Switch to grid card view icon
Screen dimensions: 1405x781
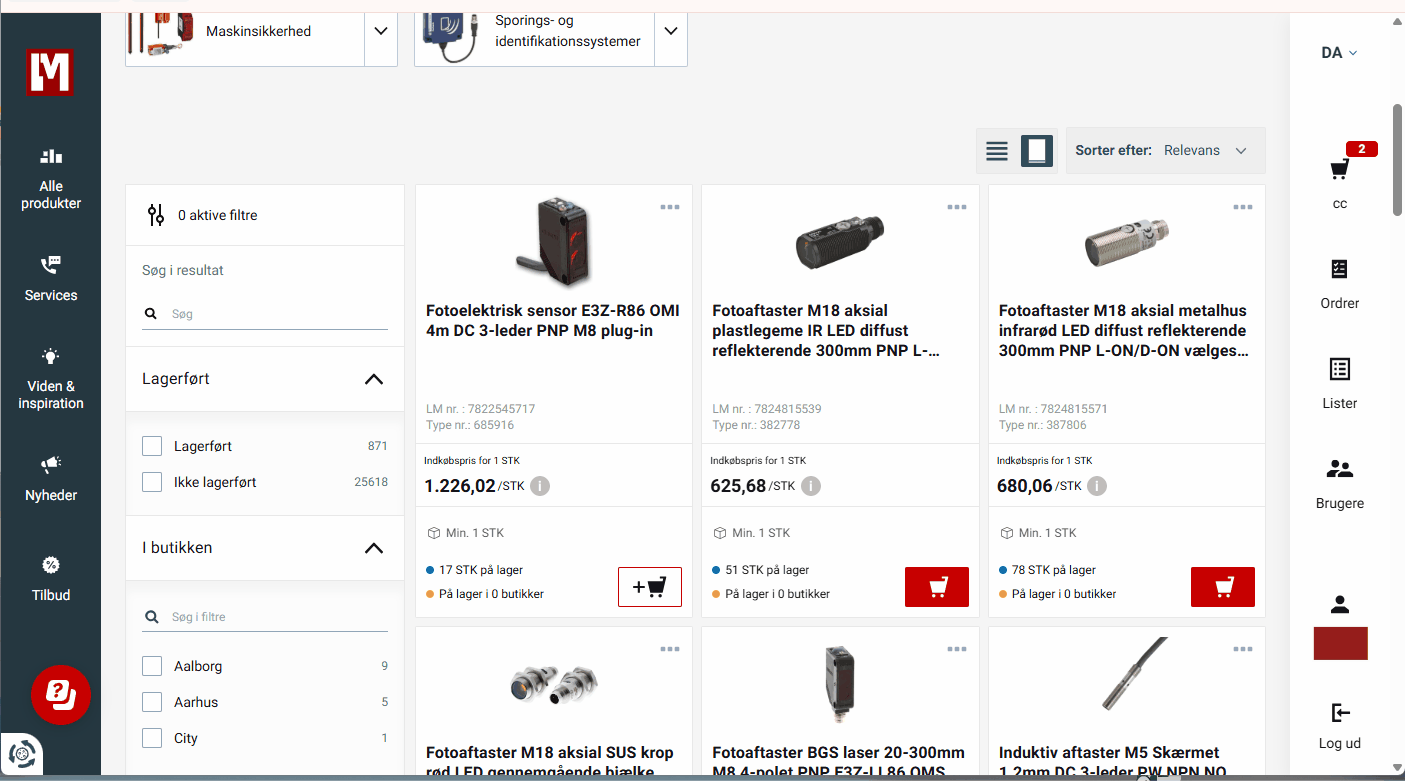(x=1037, y=151)
